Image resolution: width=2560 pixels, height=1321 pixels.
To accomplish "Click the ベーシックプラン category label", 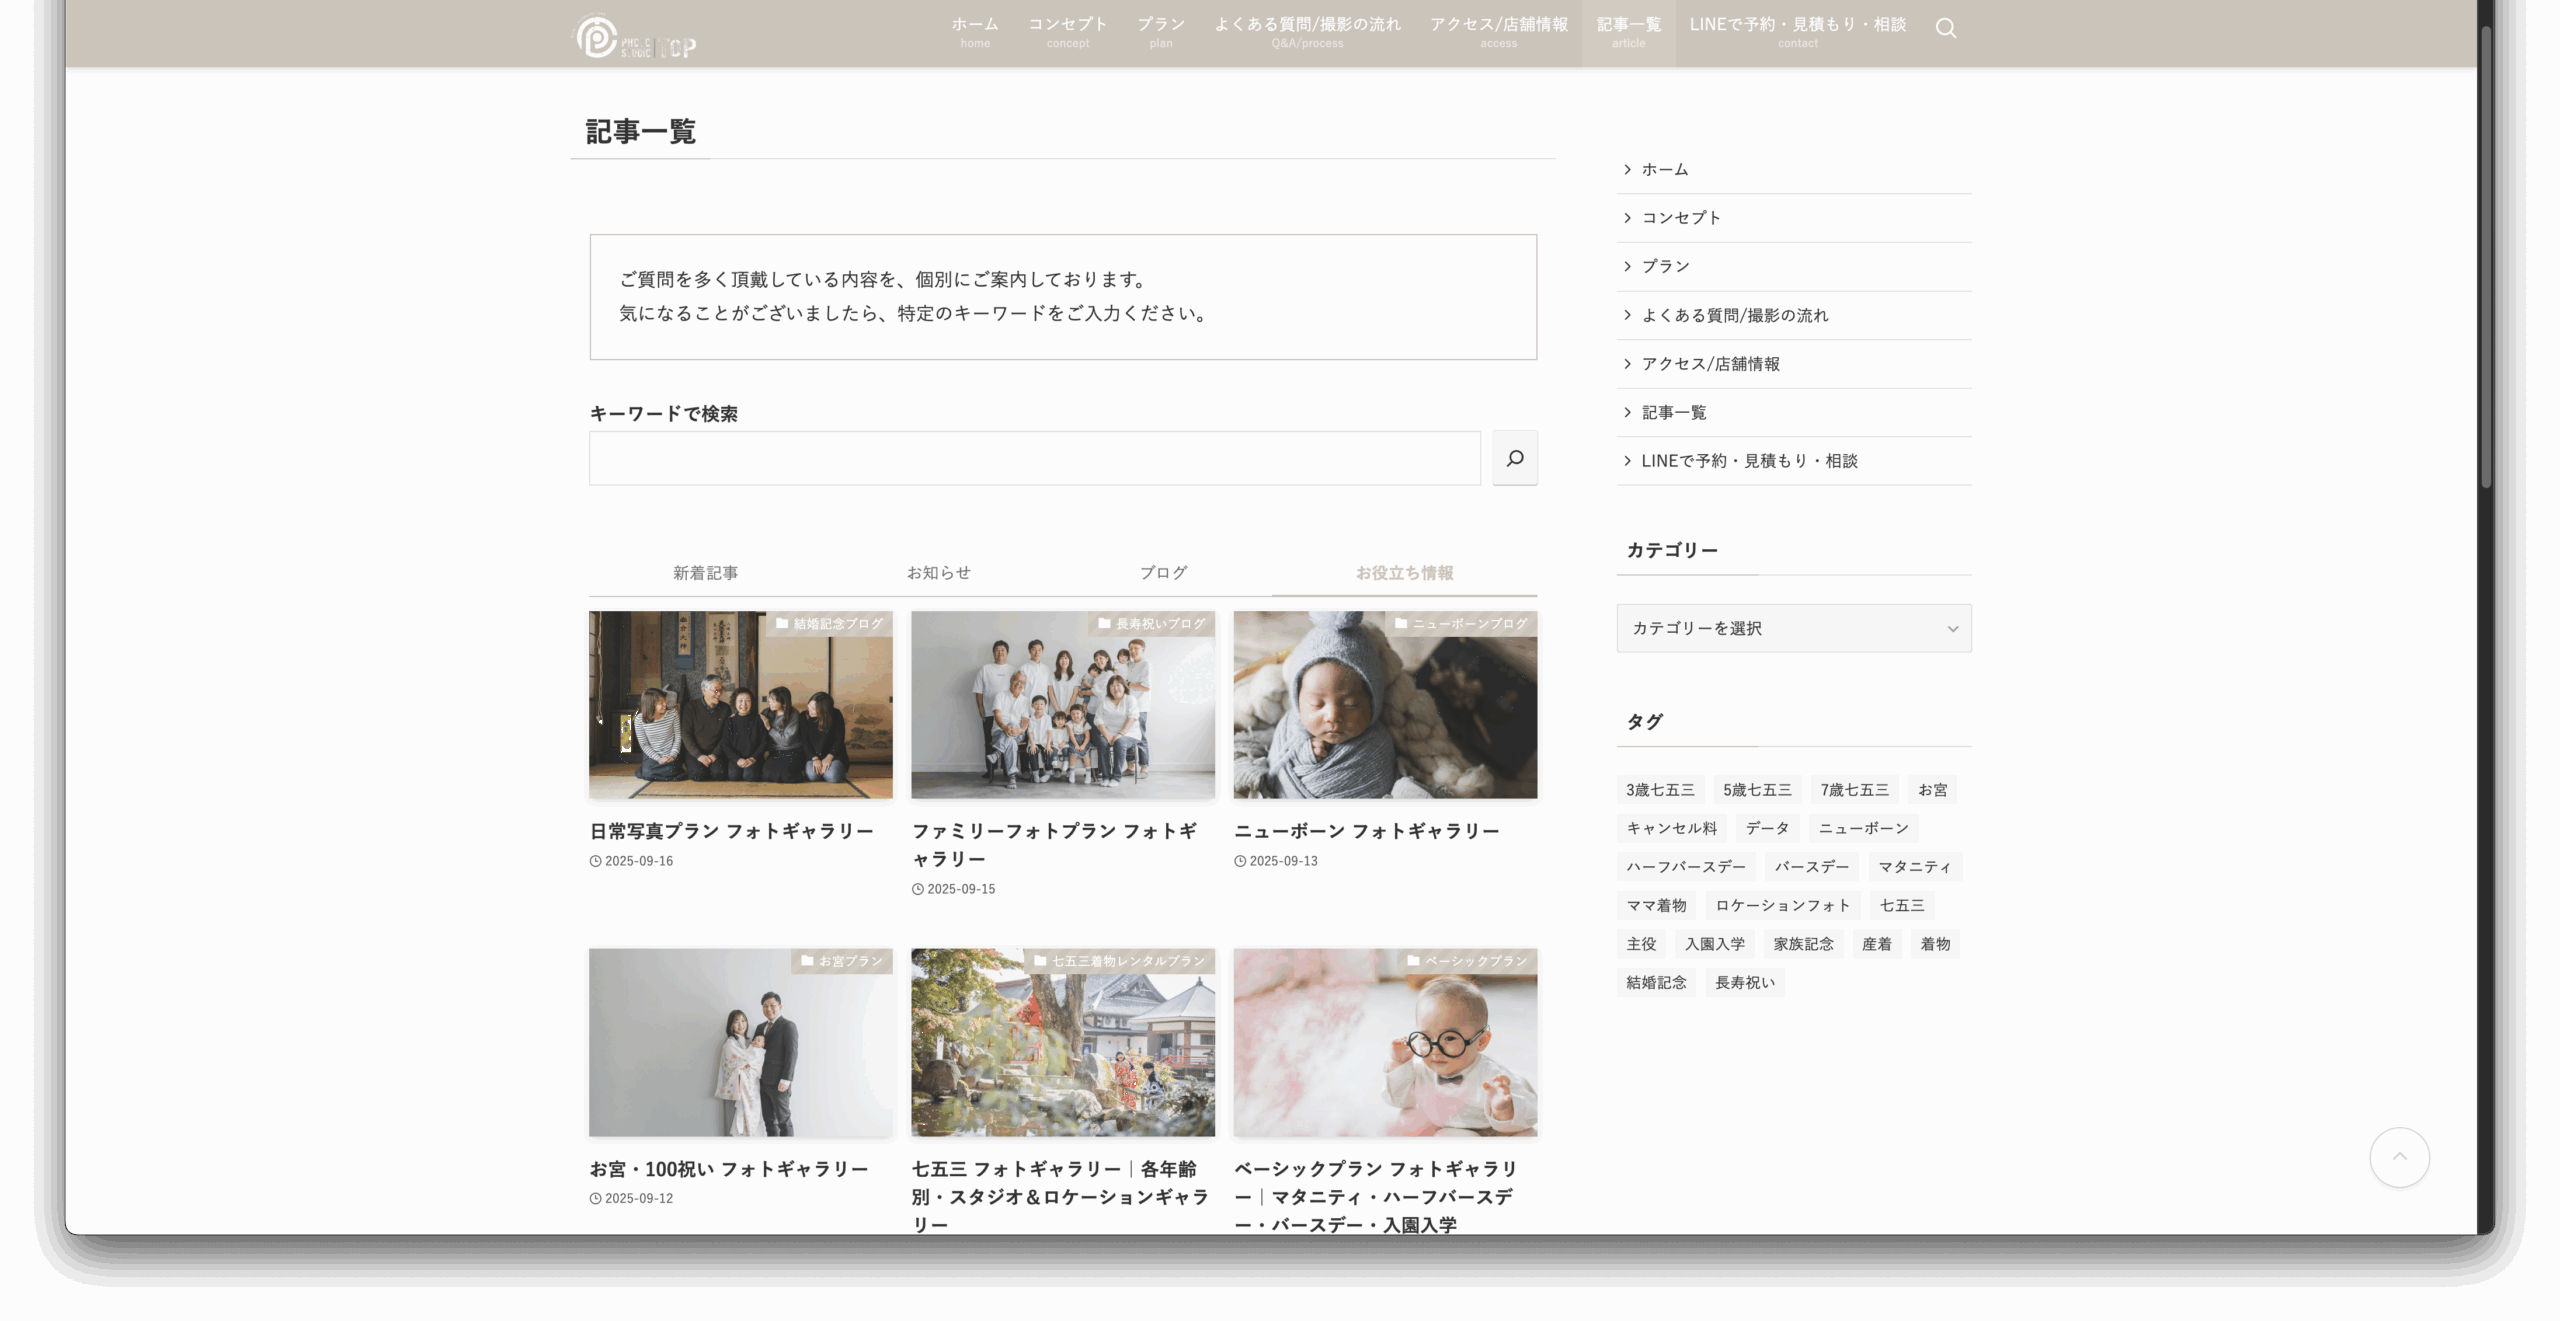I will [1467, 961].
